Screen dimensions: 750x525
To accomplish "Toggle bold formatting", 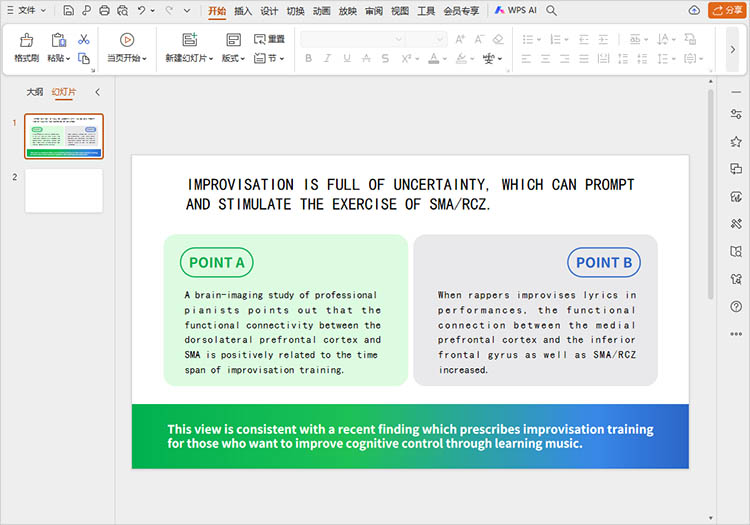I will tap(308, 59).
